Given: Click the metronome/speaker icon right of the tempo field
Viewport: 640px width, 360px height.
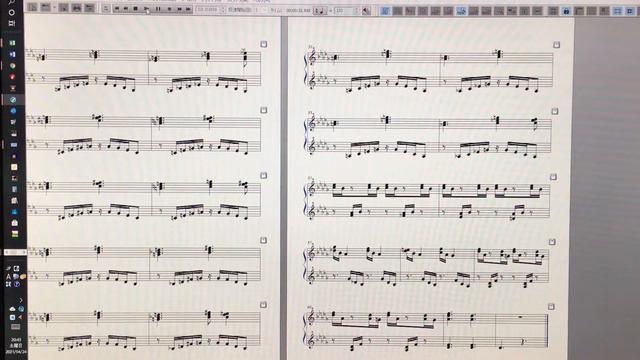Looking at the screenshot, I should coord(366,10).
